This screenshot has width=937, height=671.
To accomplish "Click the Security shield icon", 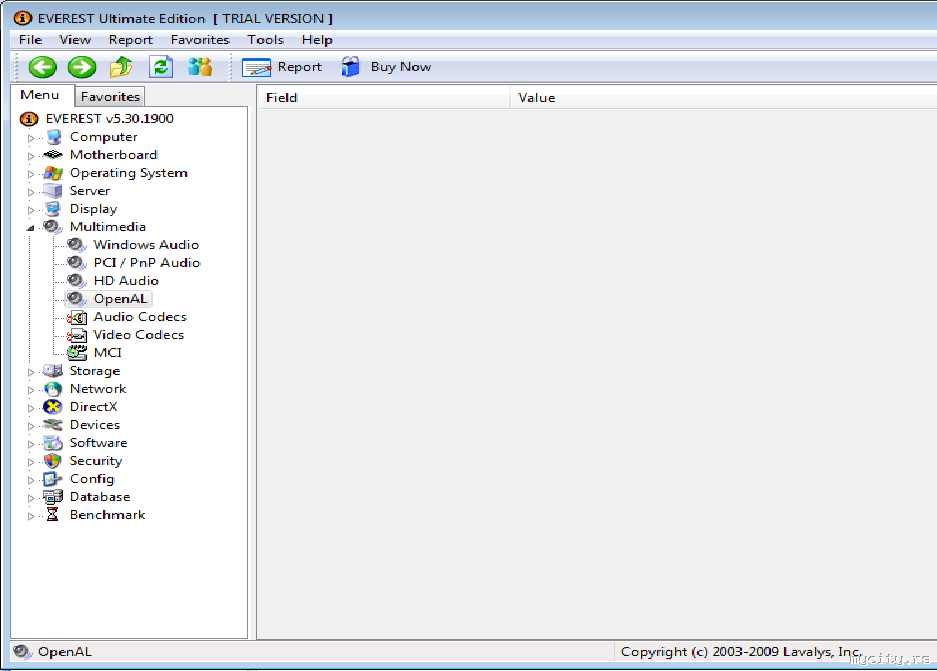I will (x=53, y=461).
